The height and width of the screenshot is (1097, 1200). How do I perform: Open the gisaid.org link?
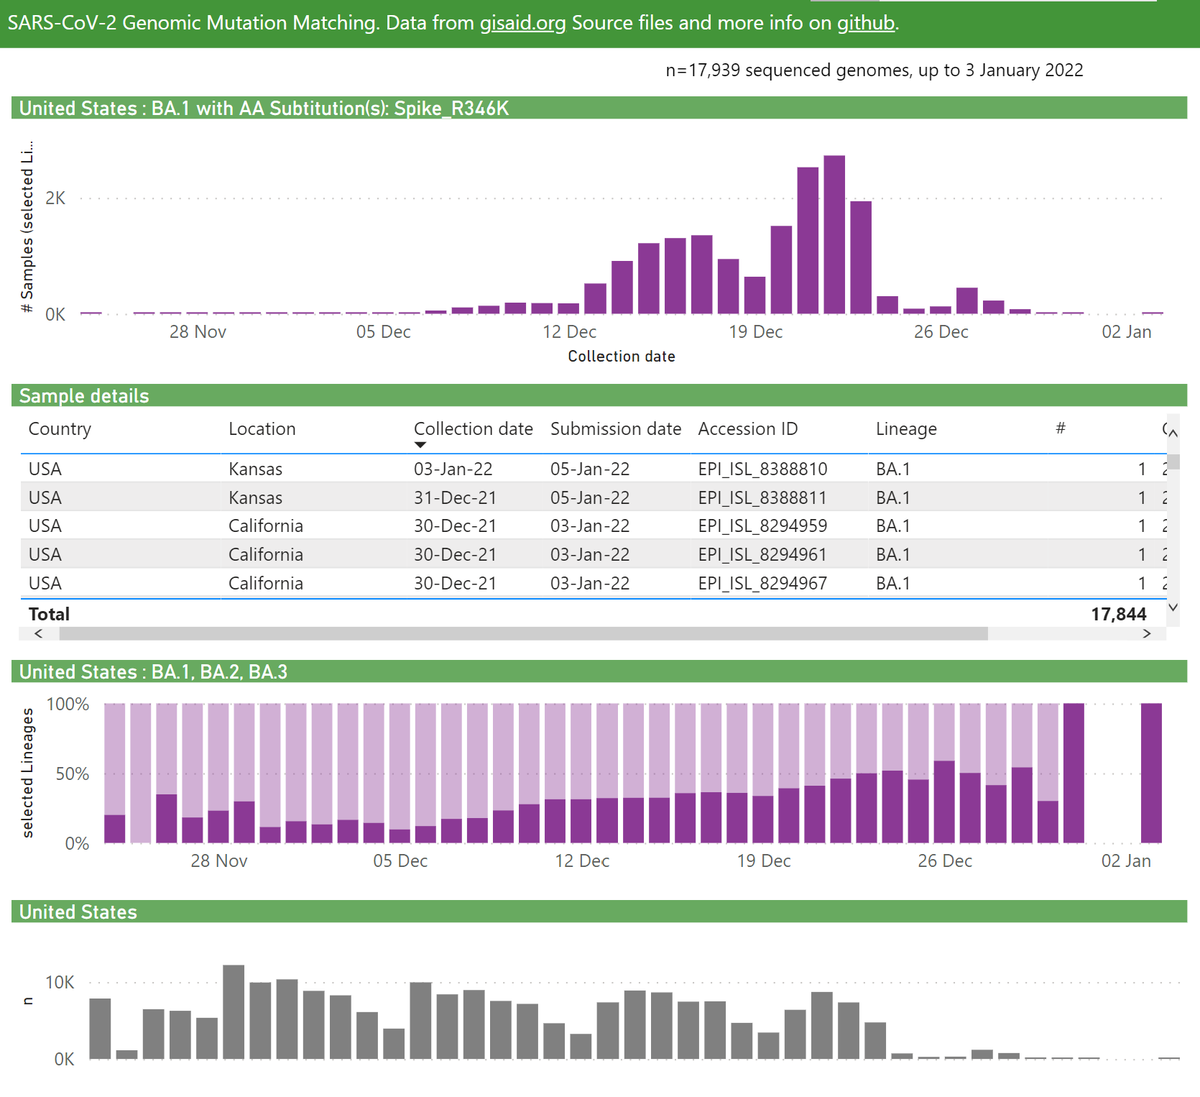click(523, 22)
